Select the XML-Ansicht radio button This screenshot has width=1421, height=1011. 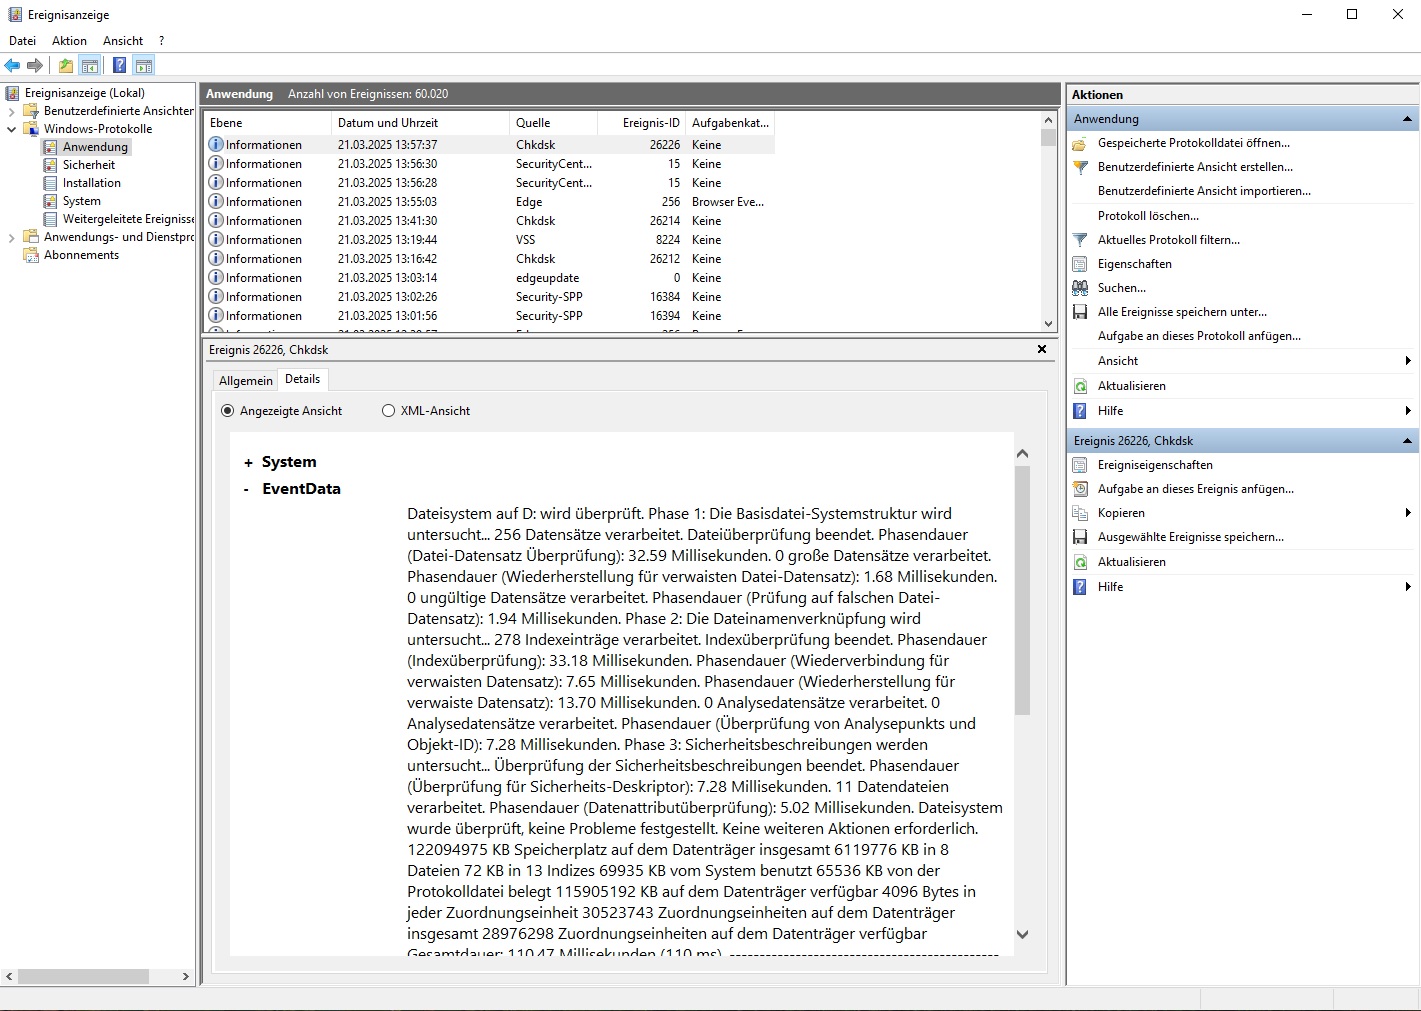388,411
